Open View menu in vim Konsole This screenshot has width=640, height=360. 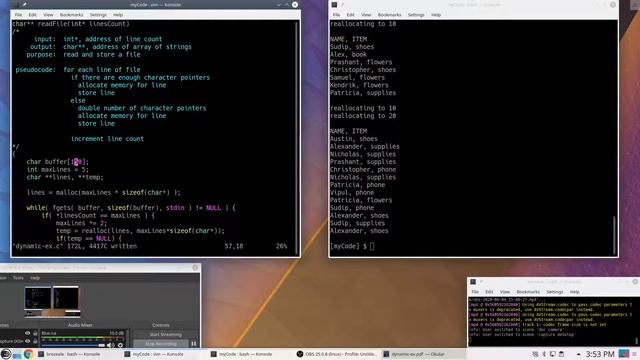click(48, 15)
